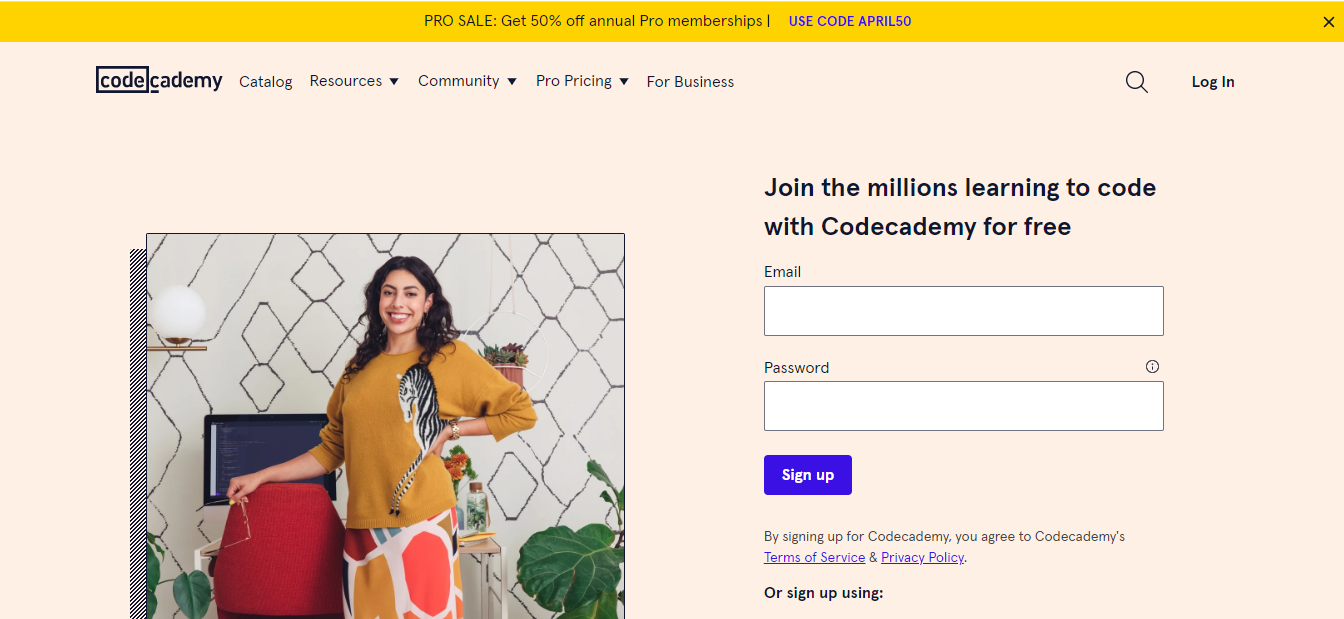Open the Privacy Policy link
This screenshot has height=619, width=1344.
[x=922, y=557]
